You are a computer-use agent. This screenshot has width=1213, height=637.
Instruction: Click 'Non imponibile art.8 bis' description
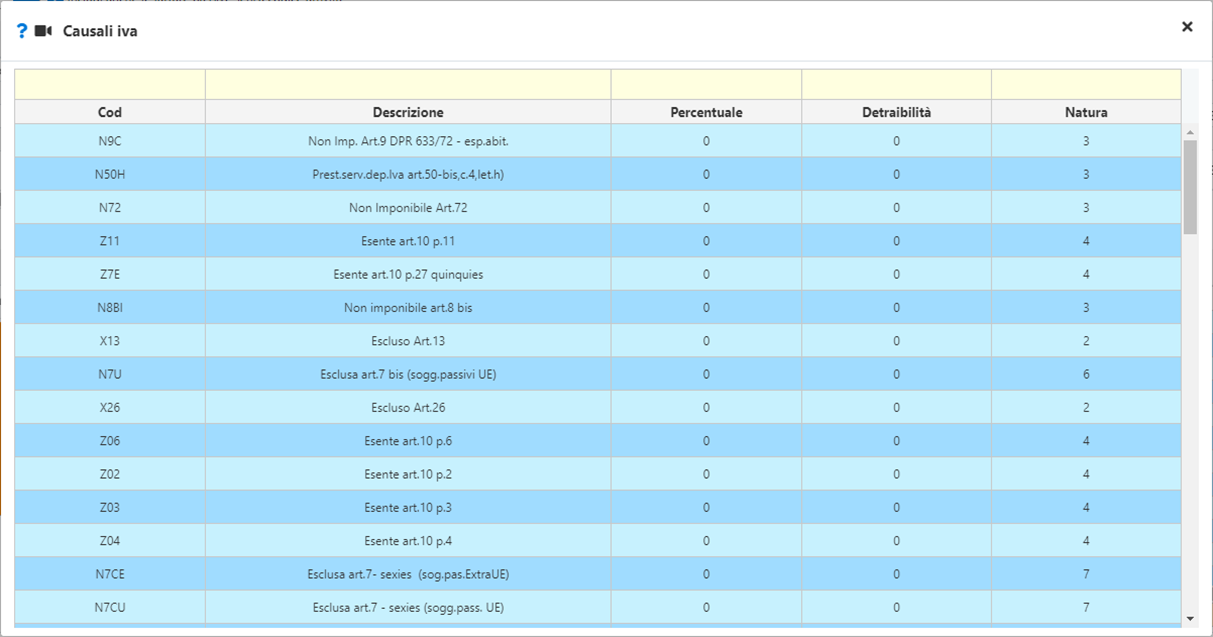point(408,308)
